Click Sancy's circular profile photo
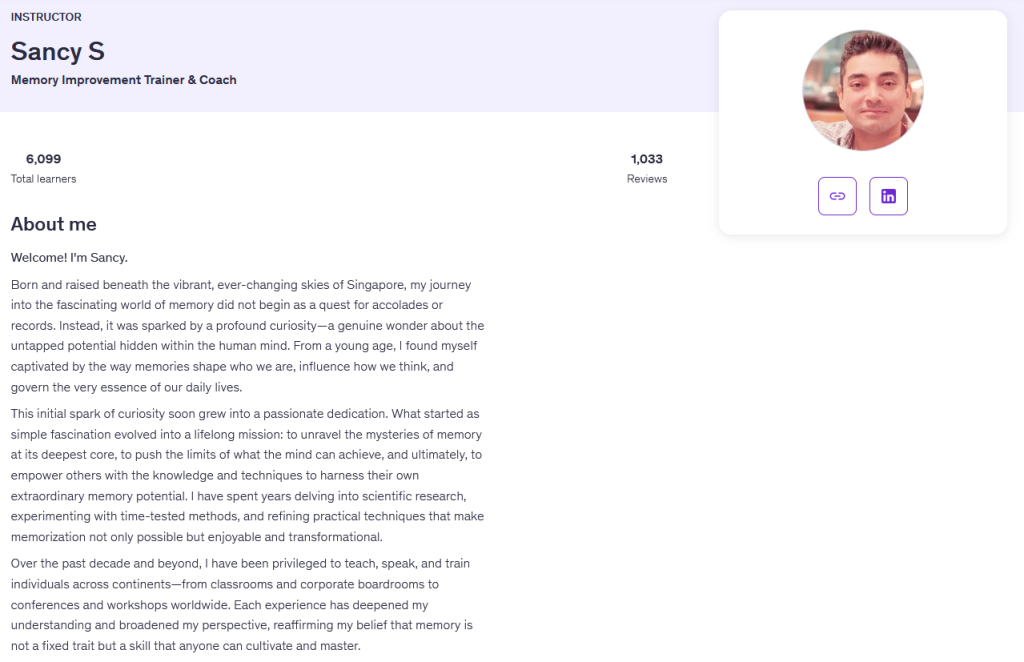Screen dimensions: 1024x662 point(863,90)
